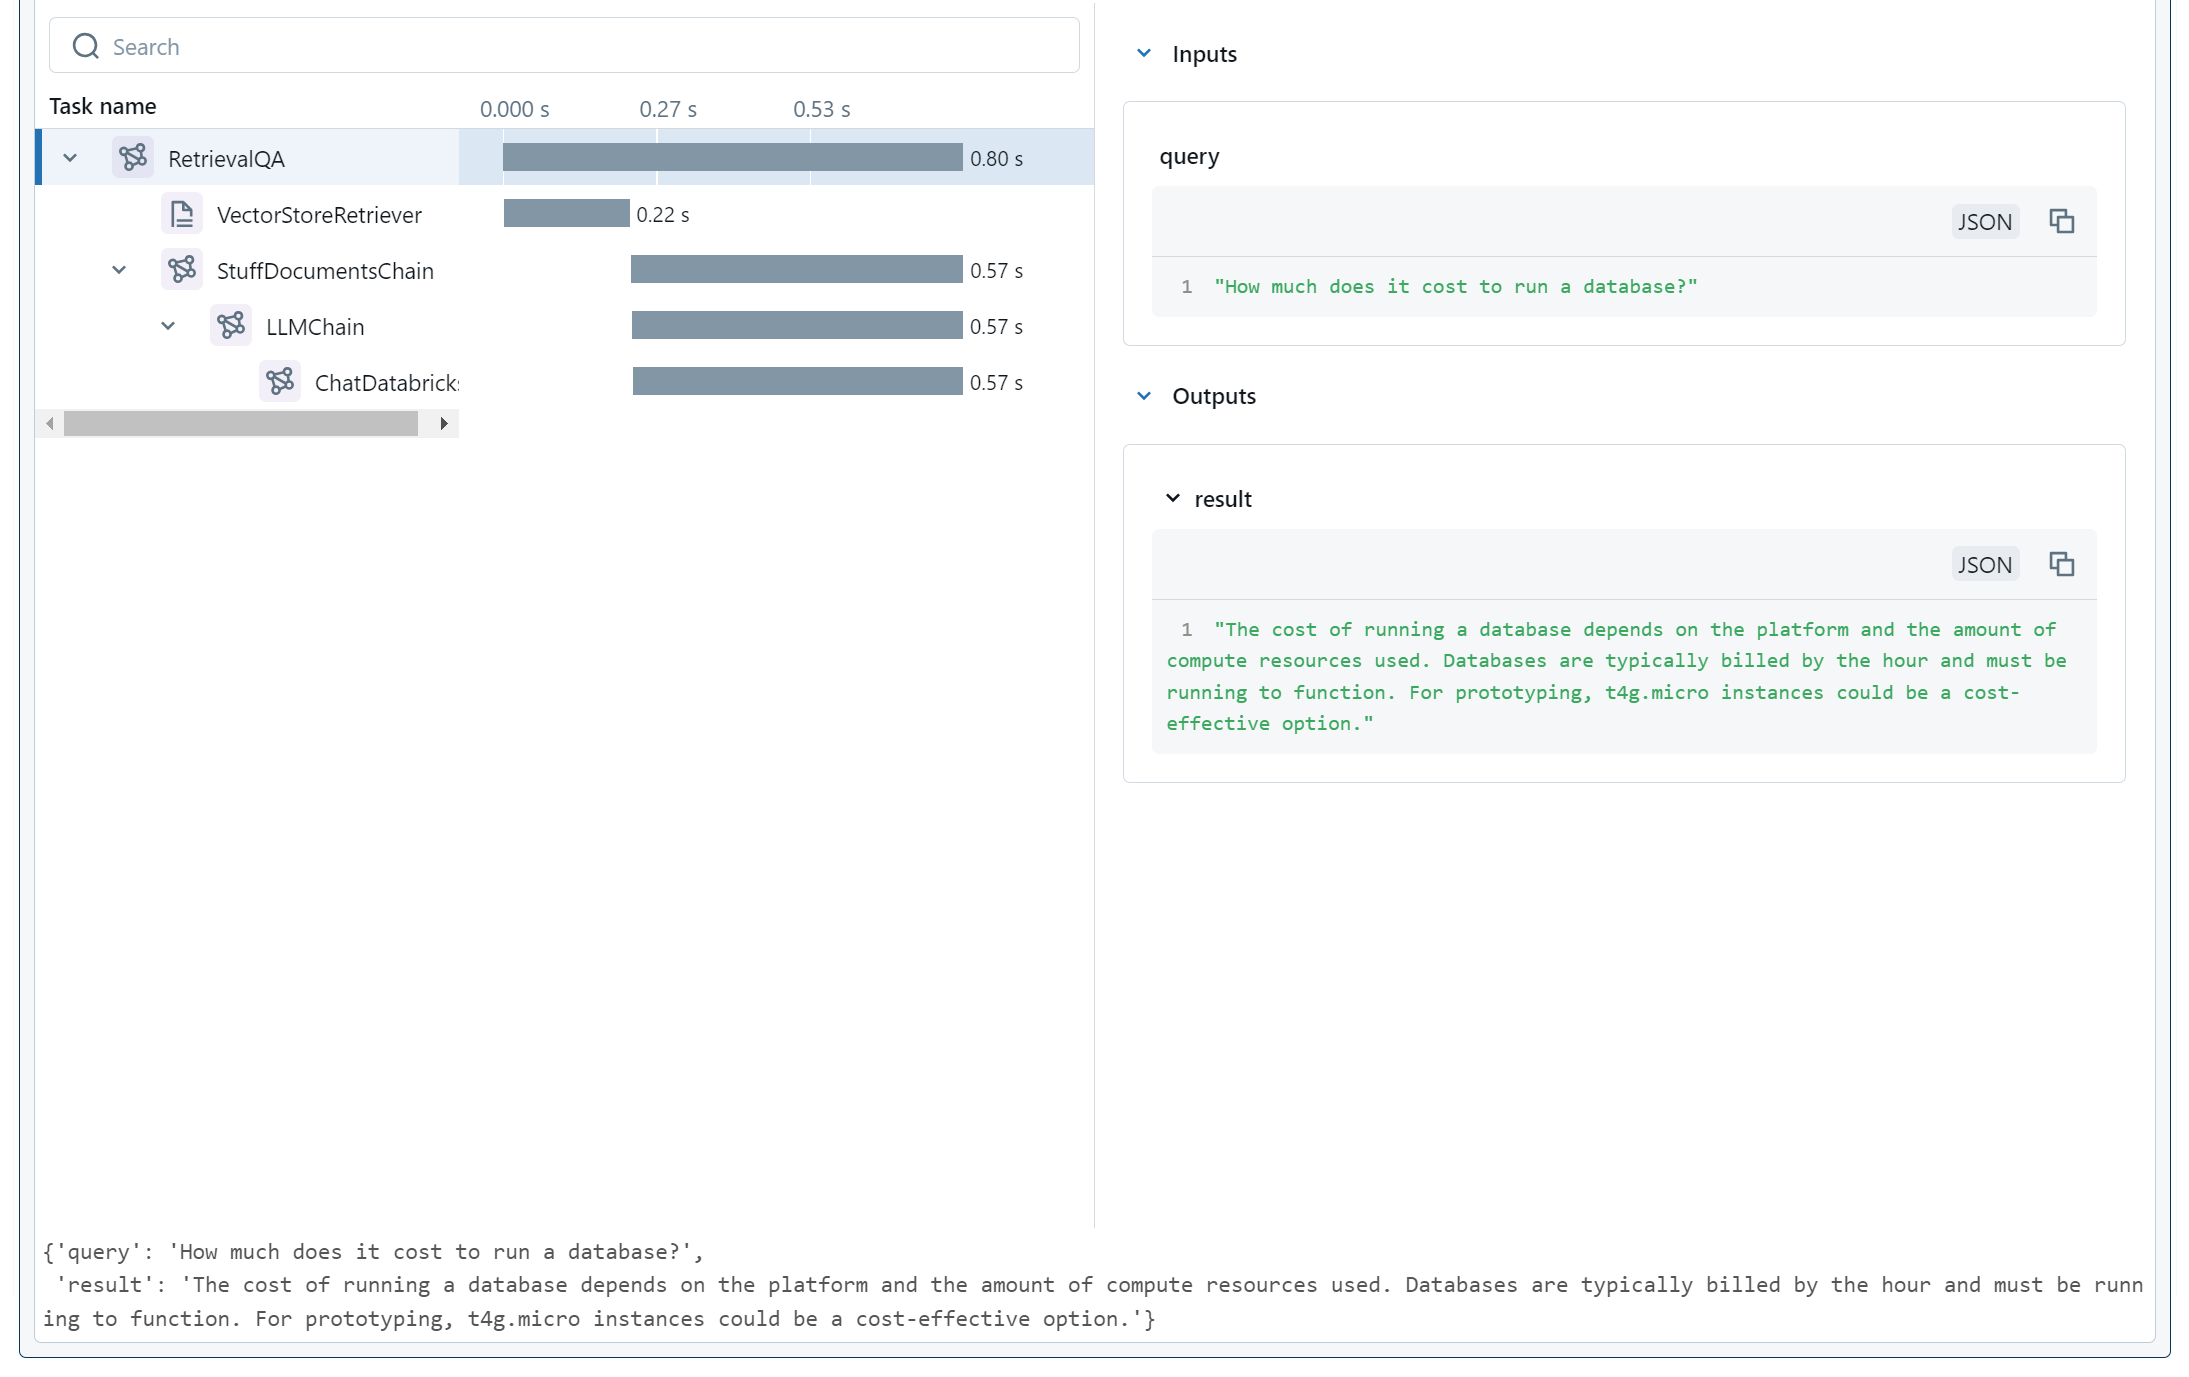Select the VectorStoreRetriever task row
Viewport: 2189px width, 1377px height.
pyautogui.click(x=318, y=213)
